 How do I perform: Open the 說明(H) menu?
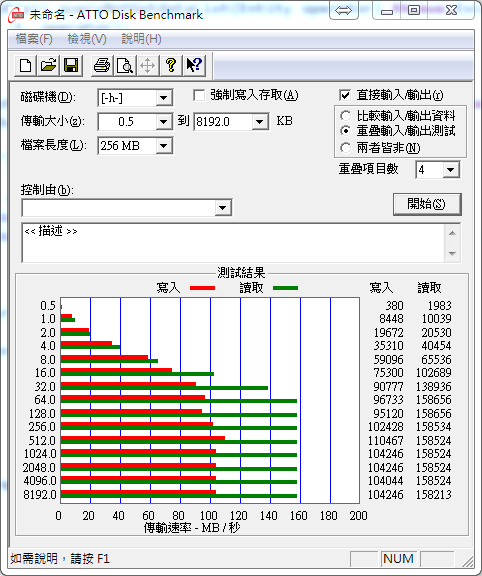point(141,39)
